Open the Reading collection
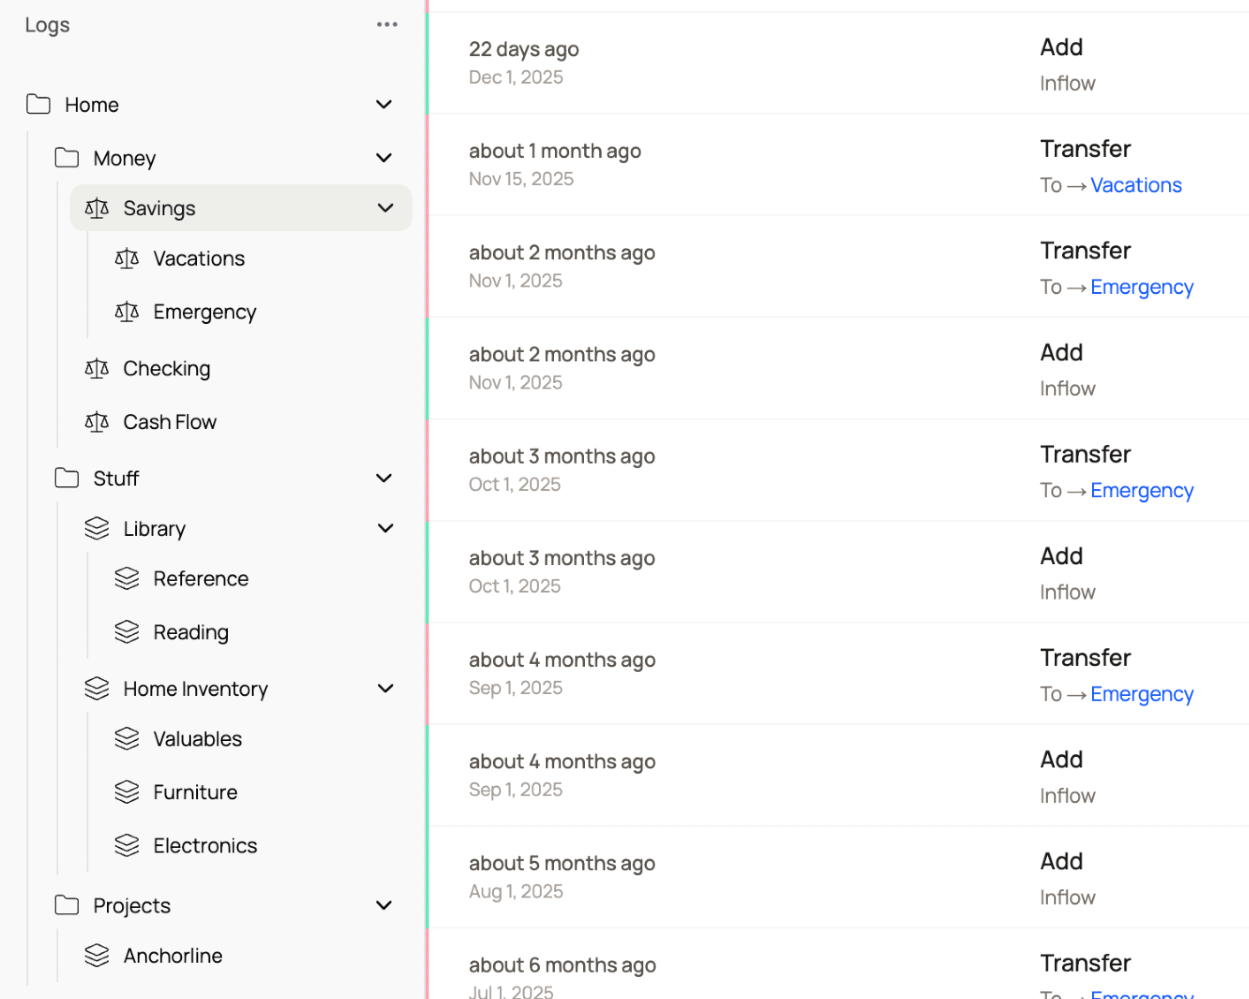1249x999 pixels. coord(191,632)
